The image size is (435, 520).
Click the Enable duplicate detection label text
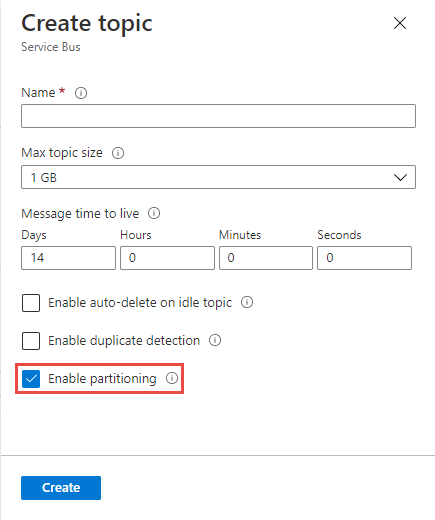point(124,341)
